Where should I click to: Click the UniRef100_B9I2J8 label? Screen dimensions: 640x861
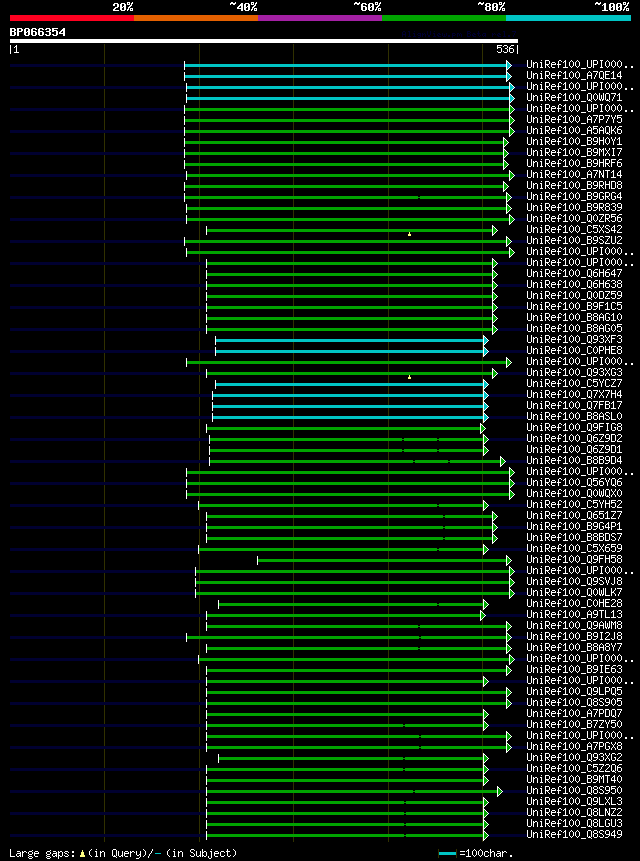click(x=574, y=636)
